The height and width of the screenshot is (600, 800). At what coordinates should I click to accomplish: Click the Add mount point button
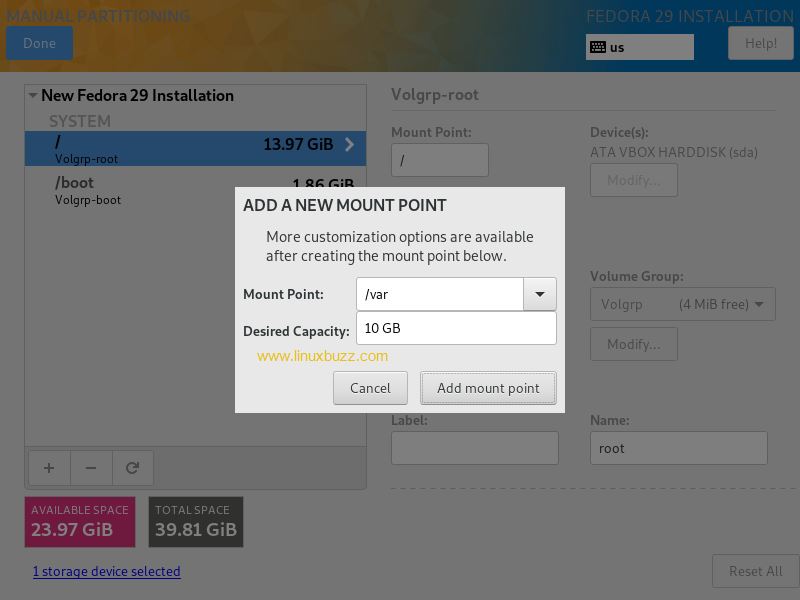[488, 388]
